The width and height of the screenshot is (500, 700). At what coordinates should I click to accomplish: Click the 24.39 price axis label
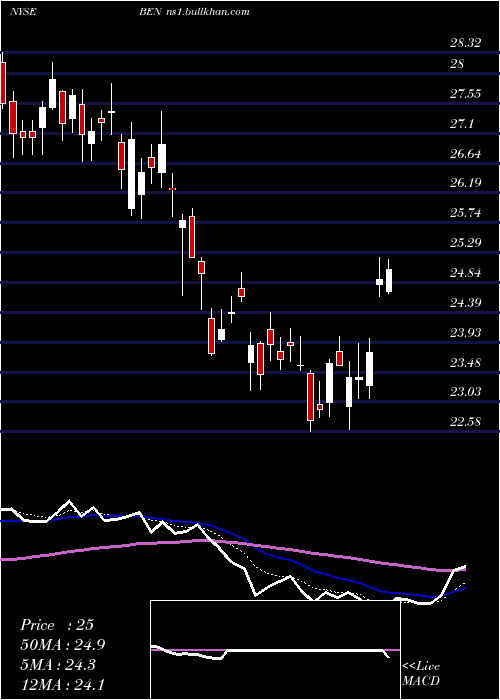pos(465,303)
